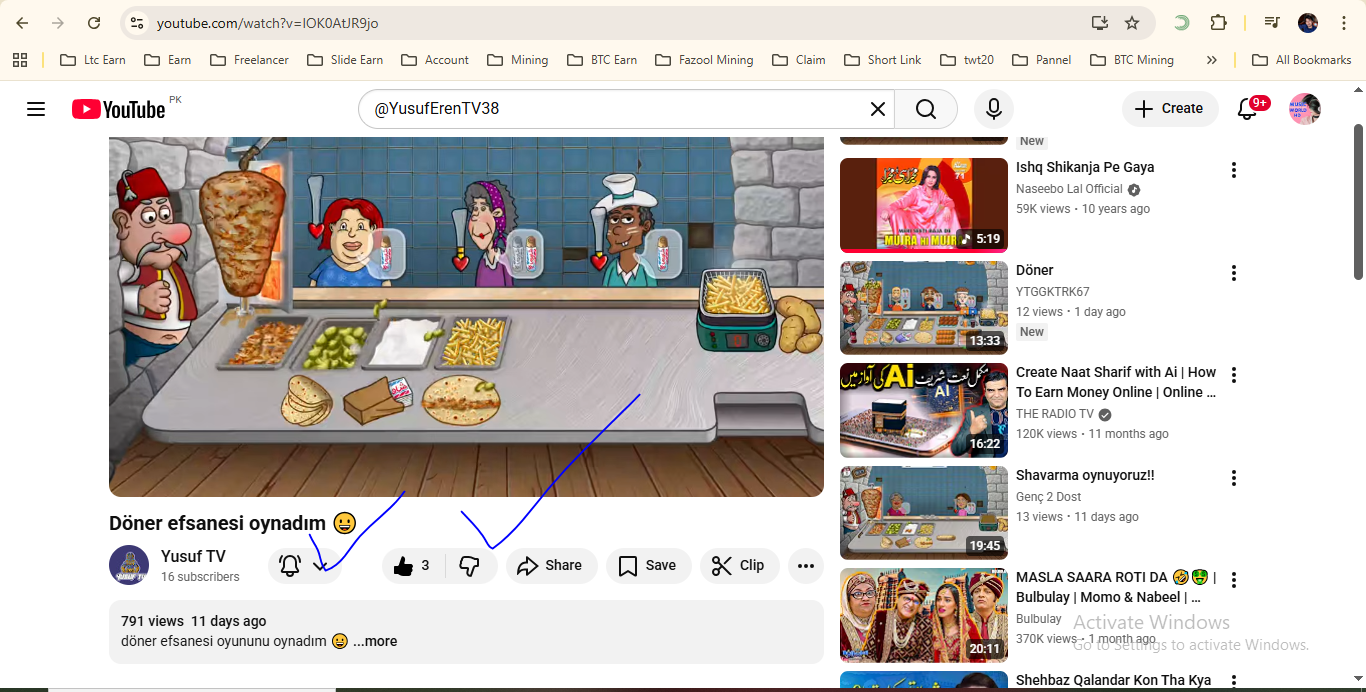The width and height of the screenshot is (1366, 692).
Task: Open the Döner video by YTGGKTRK67 thumbnail
Action: click(x=924, y=308)
